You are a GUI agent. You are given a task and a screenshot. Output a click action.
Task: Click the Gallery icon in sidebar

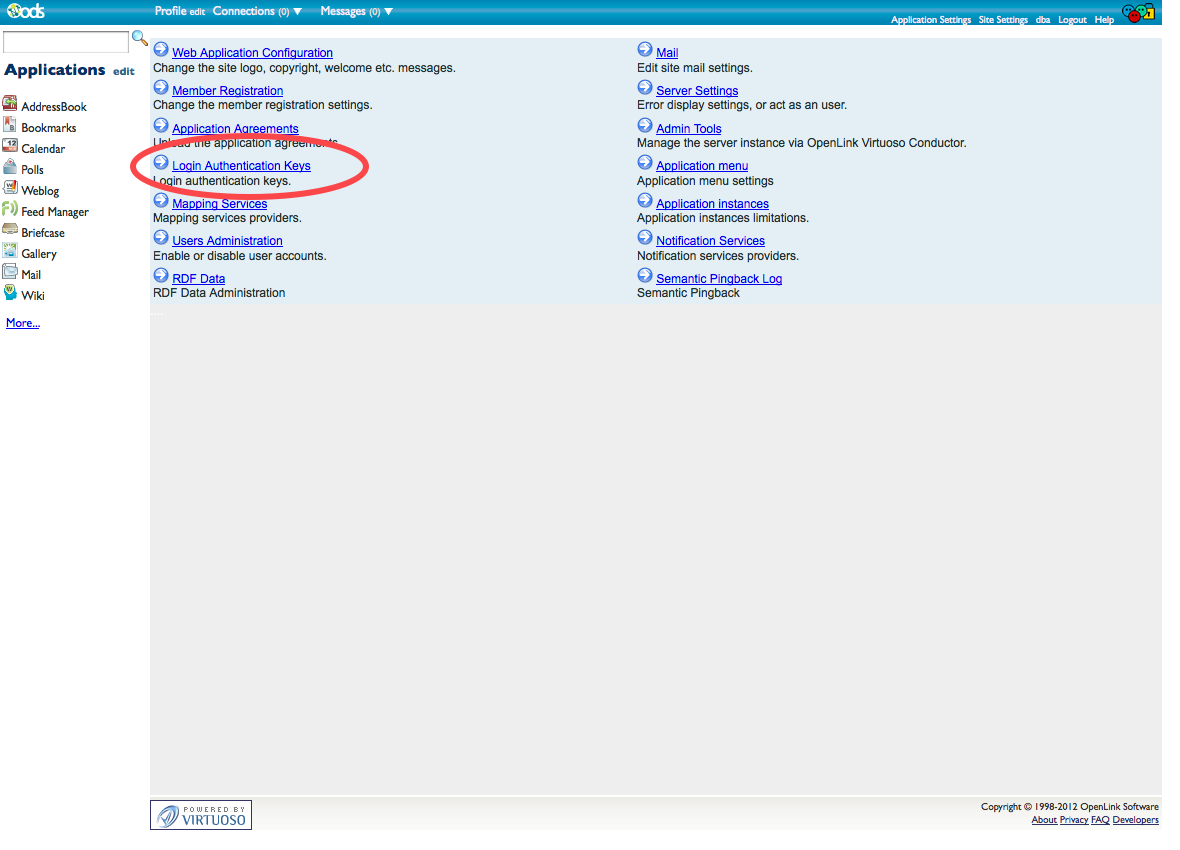pos(10,252)
